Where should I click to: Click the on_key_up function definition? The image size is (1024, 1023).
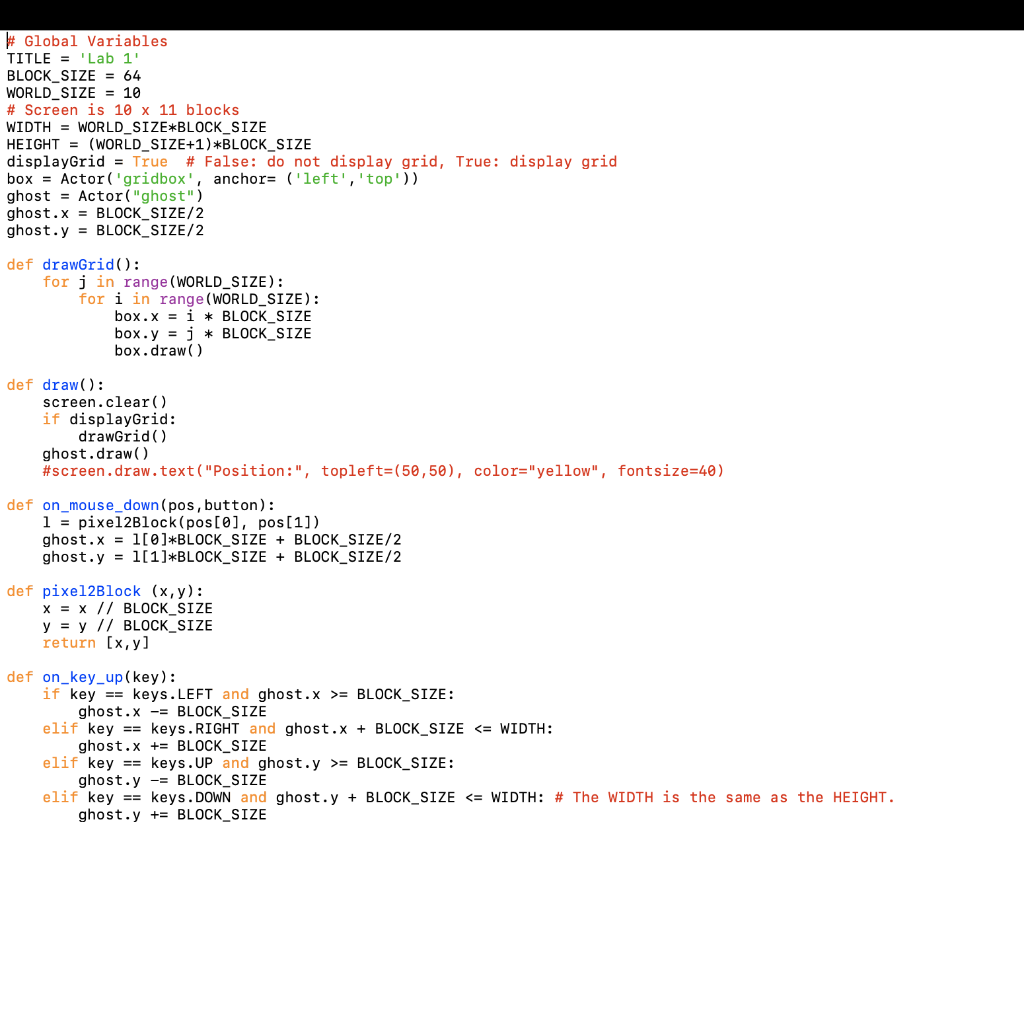click(x=83, y=677)
